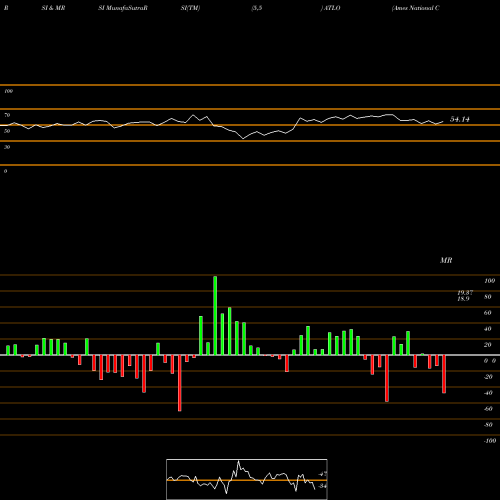The image size is (500, 500).
Task: Select the MR histogram title label
Action: coord(446,260)
